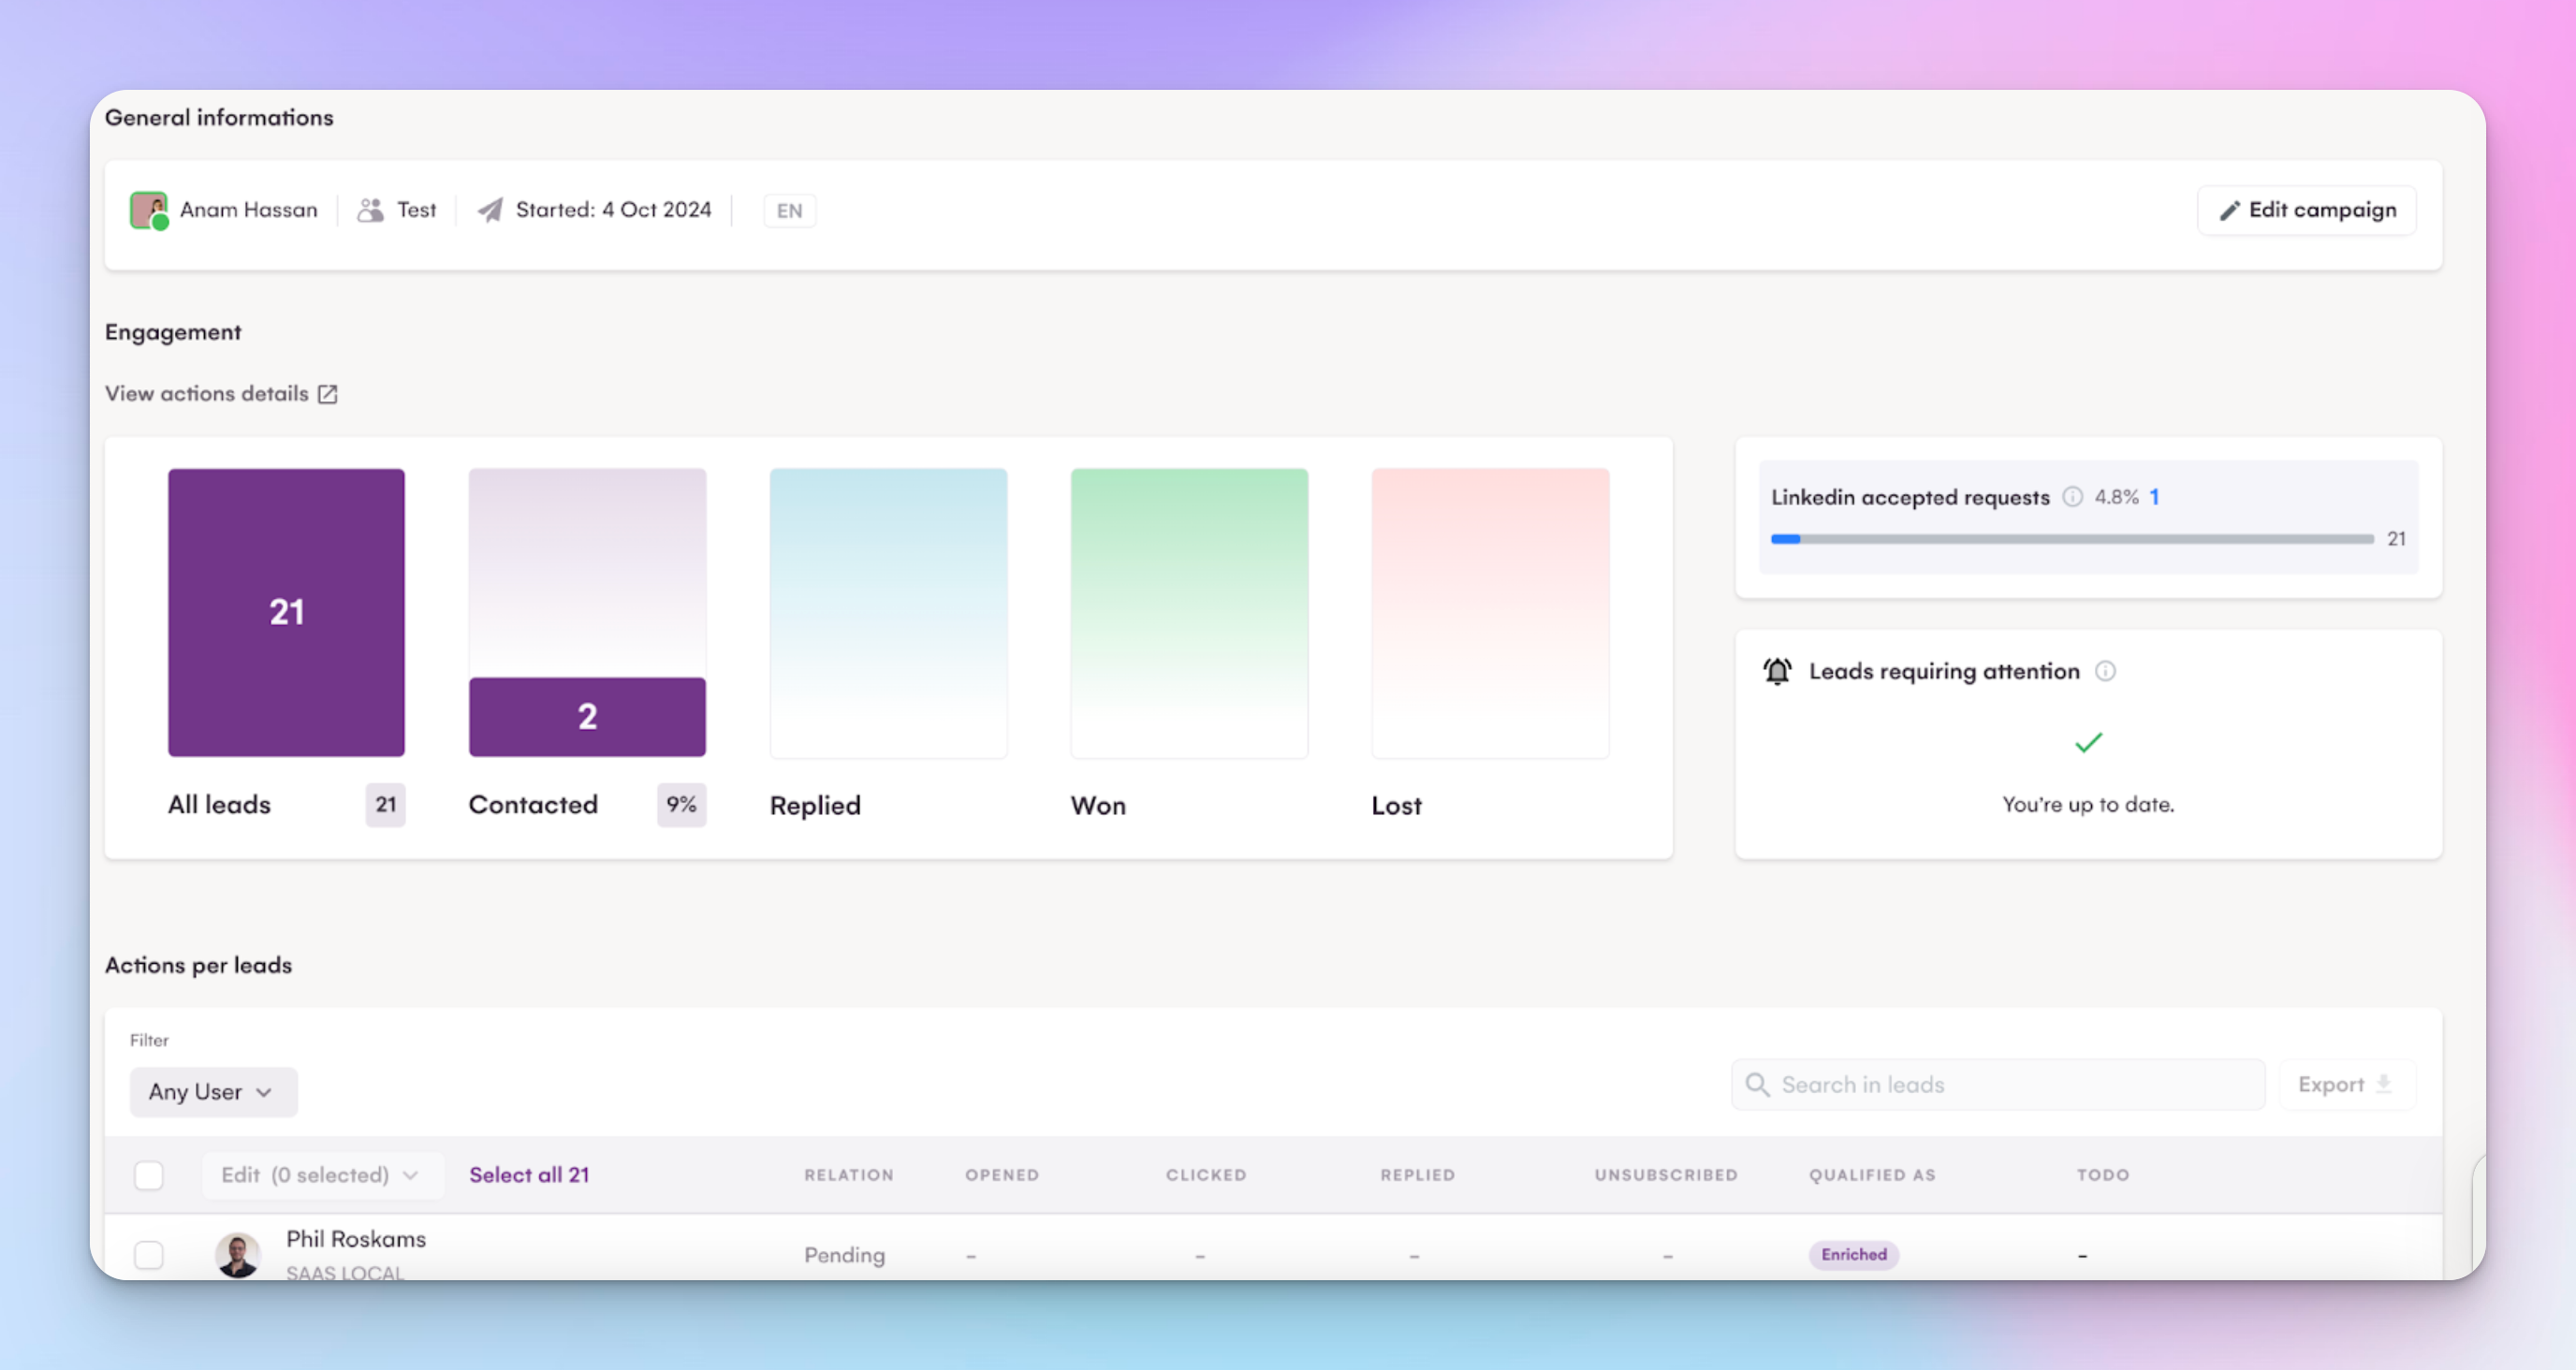Open the Any User filter dropdown
Screen dimensions: 2576x1370
213,1092
